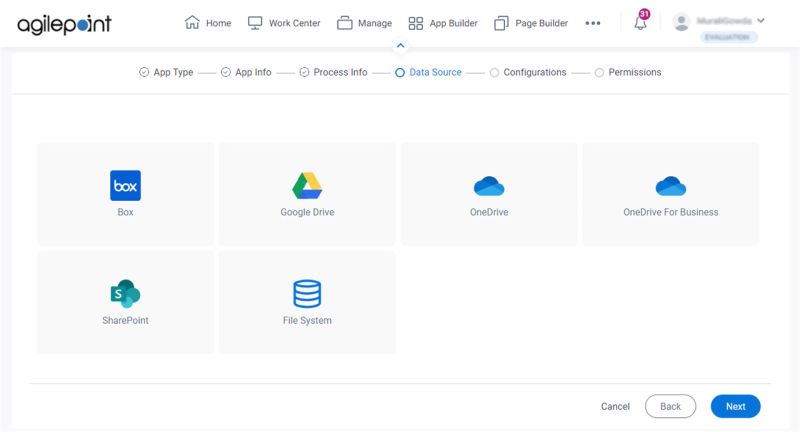This screenshot has width=800, height=432.
Task: Select the Box logo icon
Action: click(126, 185)
